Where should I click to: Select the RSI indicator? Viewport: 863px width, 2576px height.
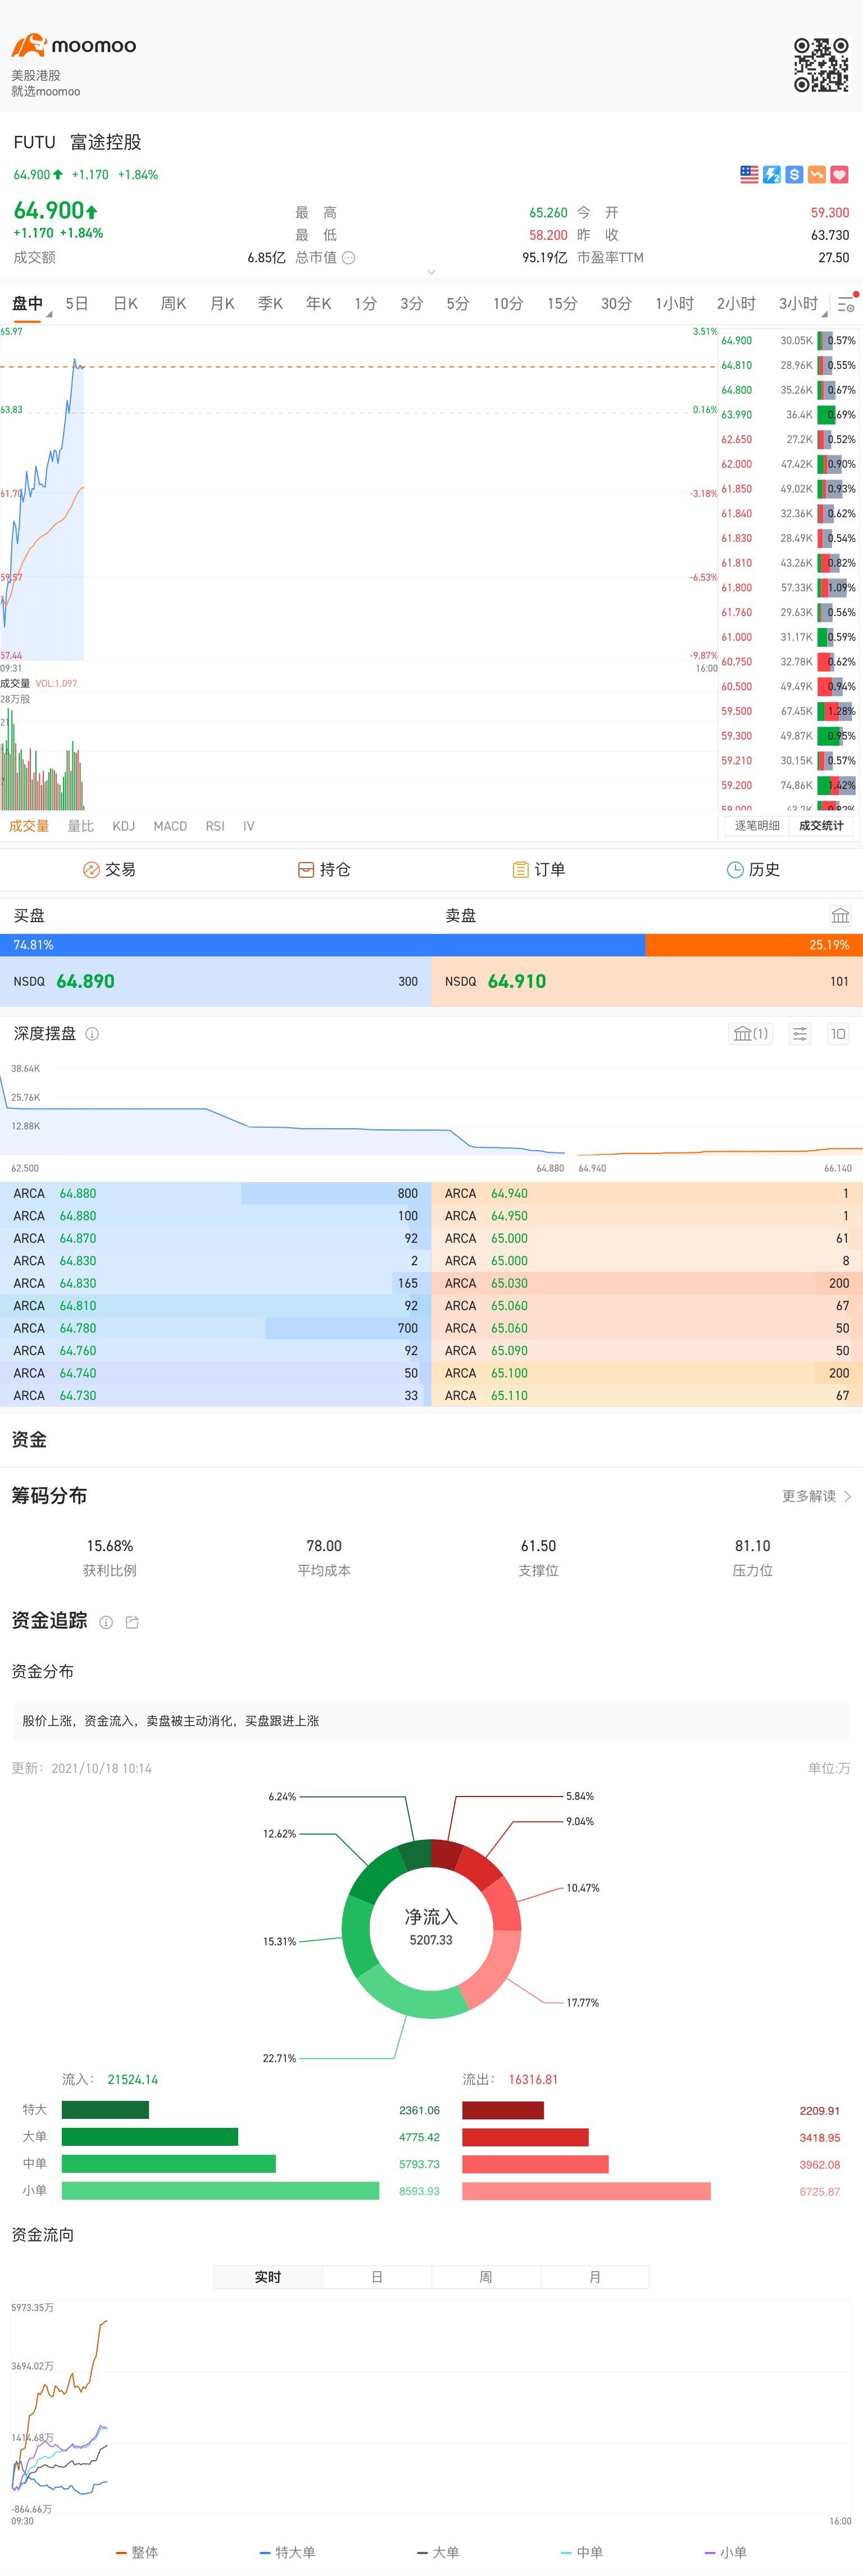click(215, 826)
